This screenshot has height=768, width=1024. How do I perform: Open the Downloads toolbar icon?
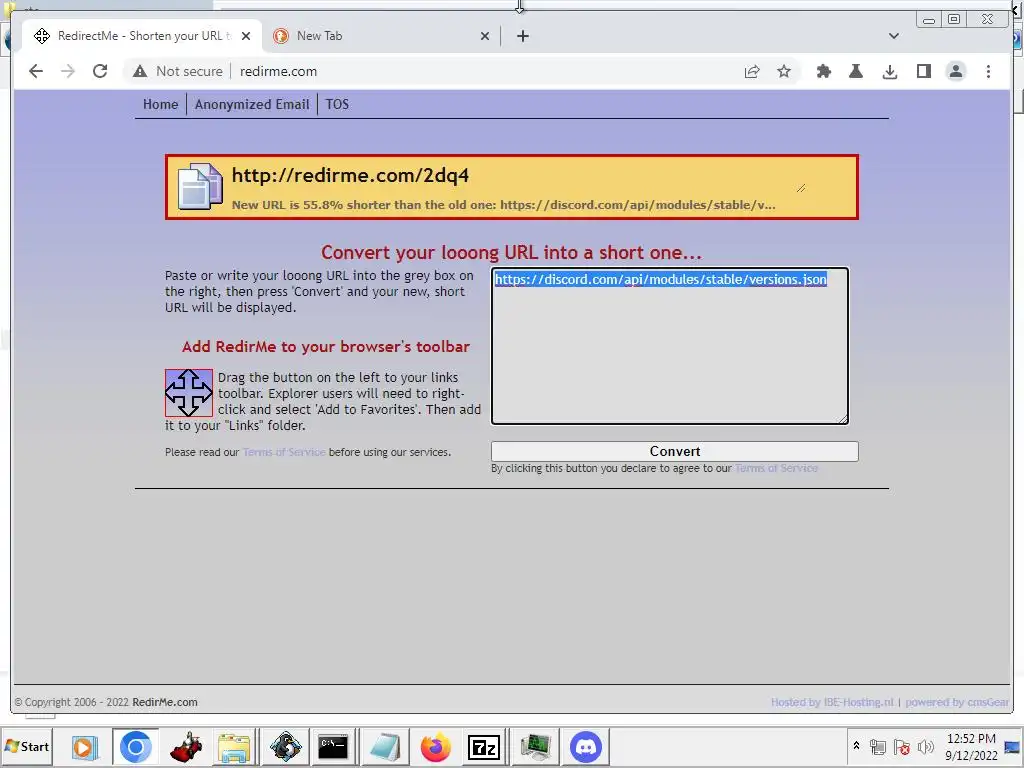tap(889, 71)
